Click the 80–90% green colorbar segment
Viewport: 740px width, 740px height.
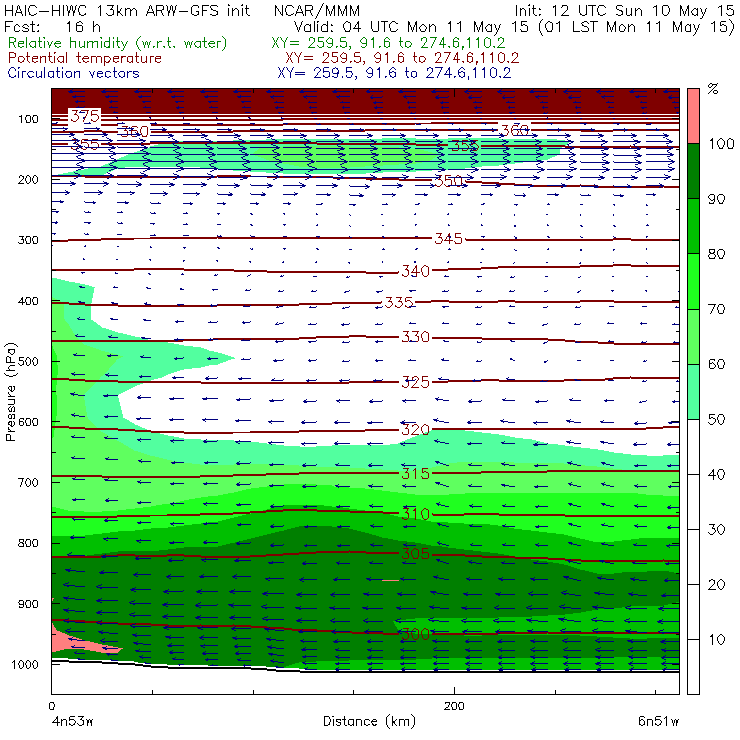[x=693, y=226]
